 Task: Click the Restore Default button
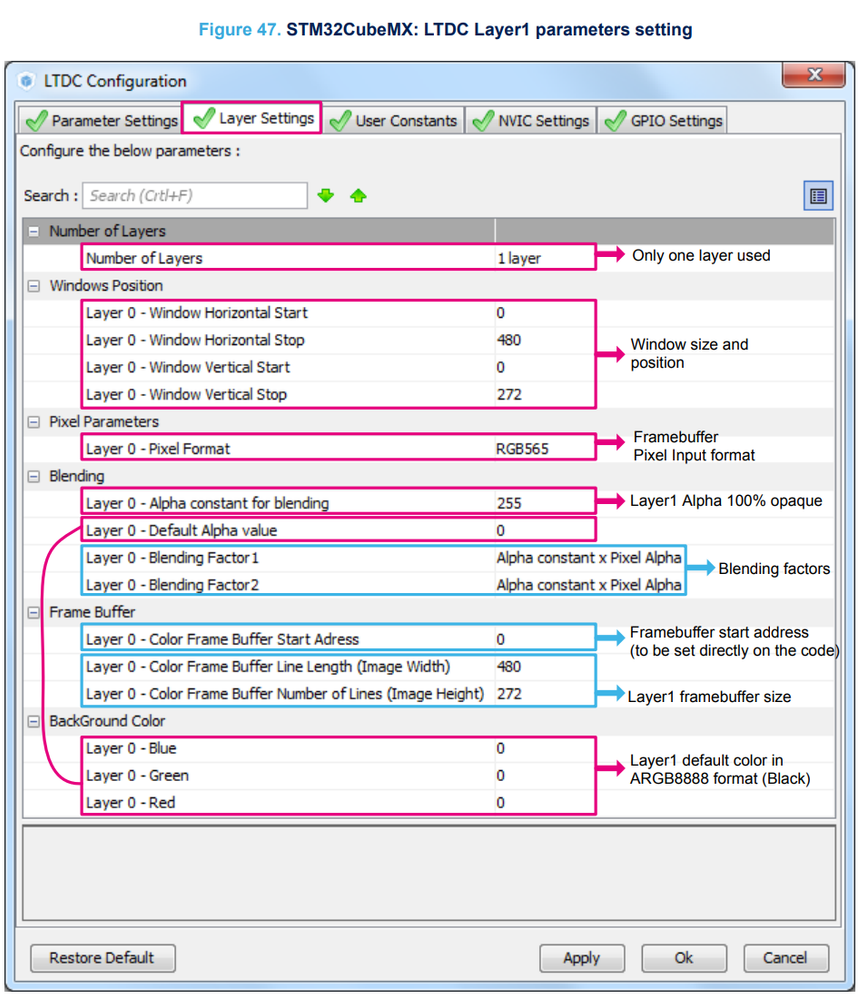click(103, 958)
